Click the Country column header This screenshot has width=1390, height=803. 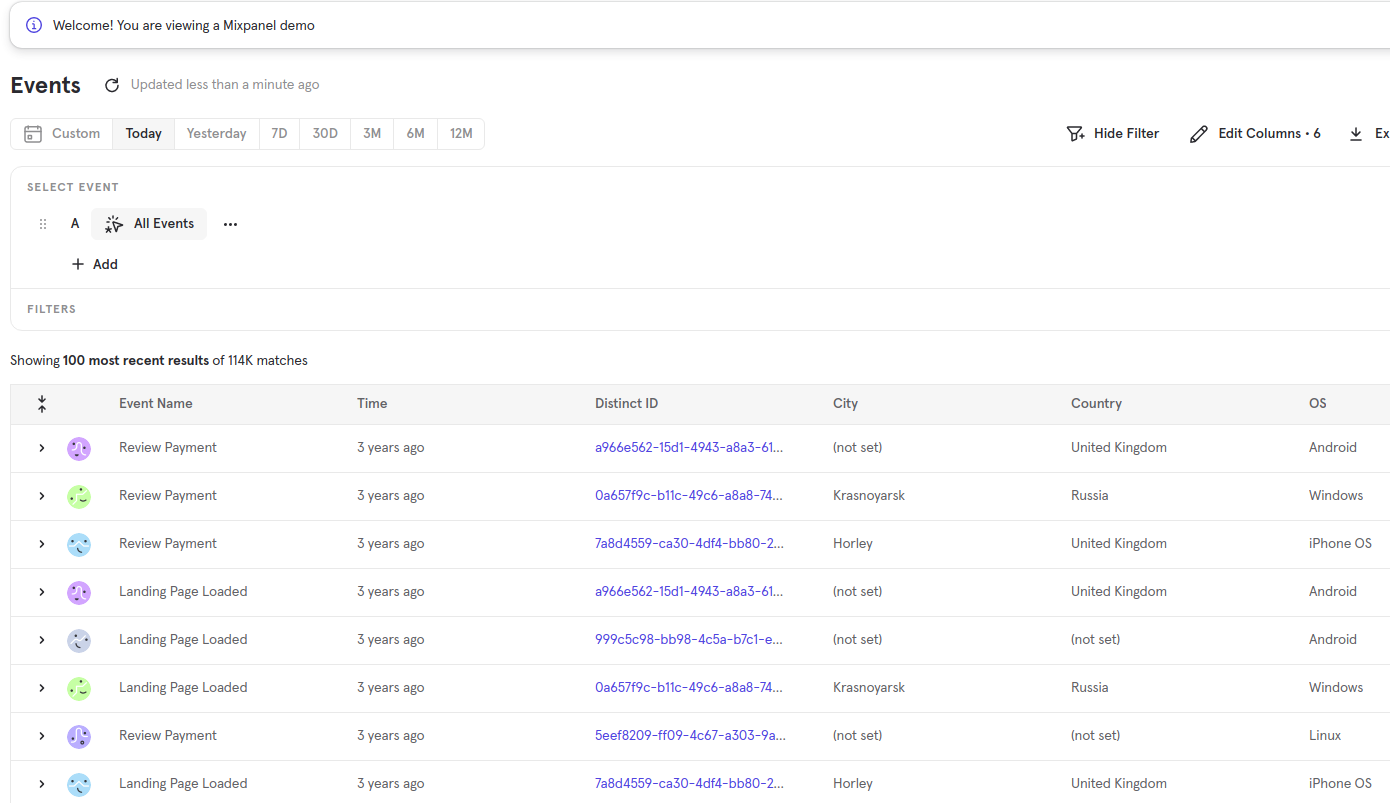[x=1096, y=404]
